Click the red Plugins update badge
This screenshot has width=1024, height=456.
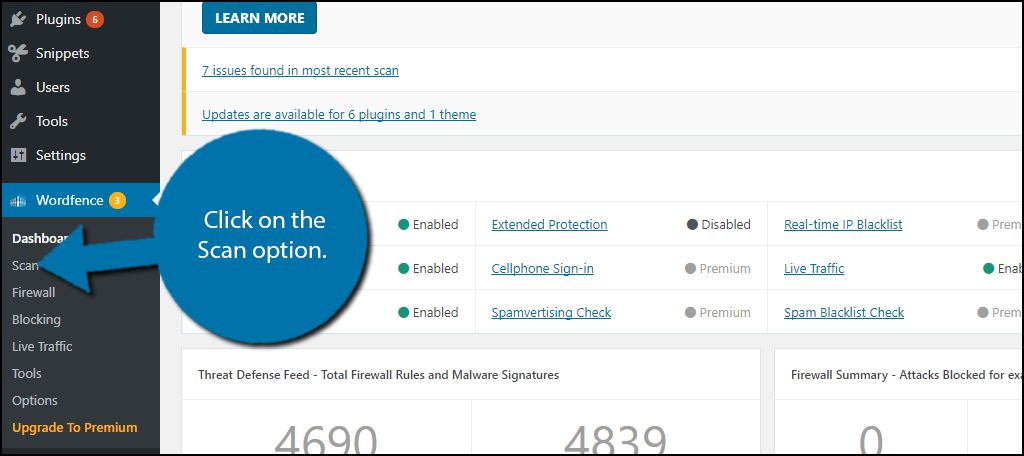coord(95,20)
